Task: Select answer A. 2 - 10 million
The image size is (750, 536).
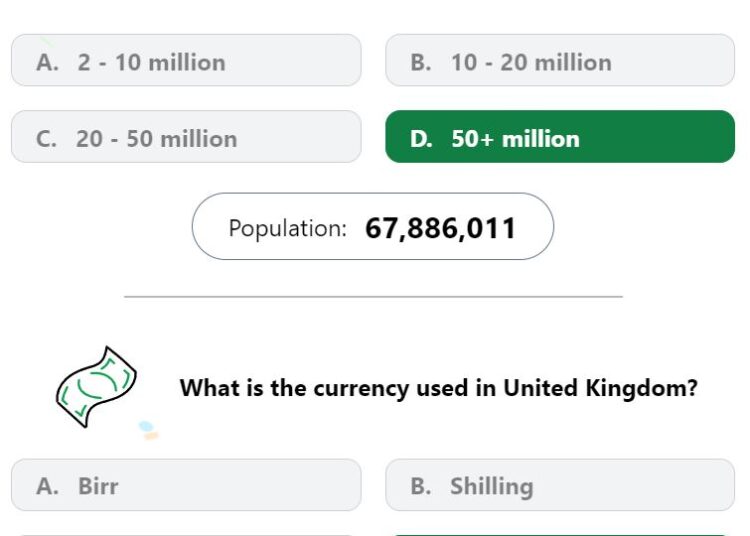Action: [186, 60]
